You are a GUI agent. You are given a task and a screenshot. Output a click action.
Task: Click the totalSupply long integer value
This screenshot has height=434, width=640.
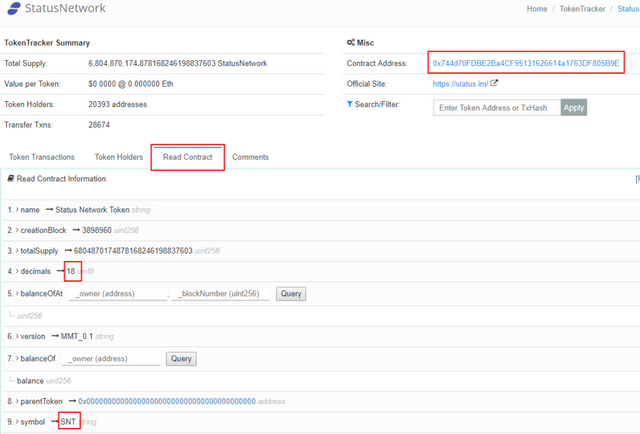pyautogui.click(x=133, y=251)
